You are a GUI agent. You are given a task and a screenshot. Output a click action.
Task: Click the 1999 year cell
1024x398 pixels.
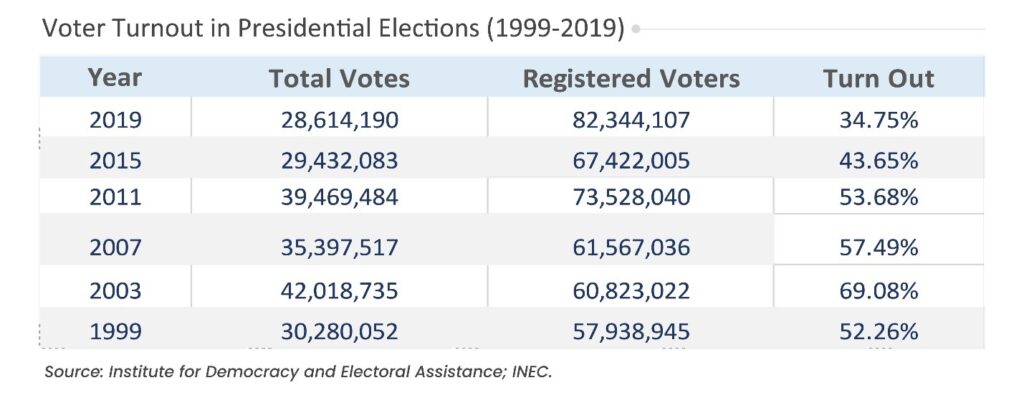[x=115, y=331]
